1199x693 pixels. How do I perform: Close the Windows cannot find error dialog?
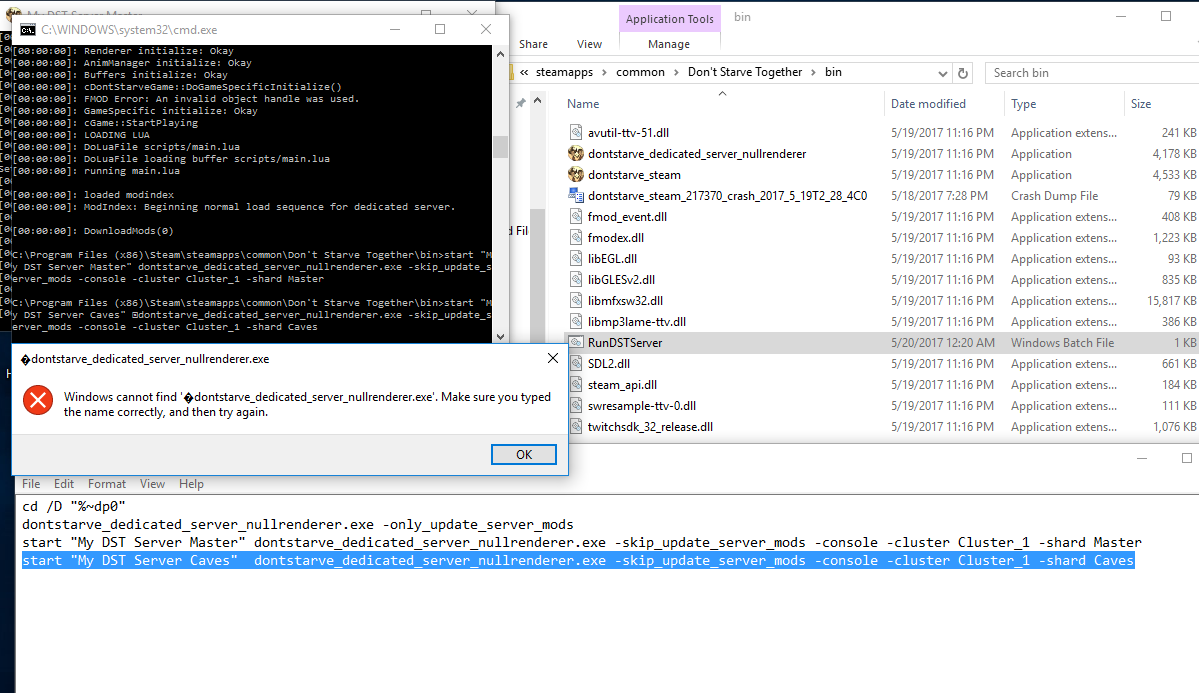click(x=553, y=358)
